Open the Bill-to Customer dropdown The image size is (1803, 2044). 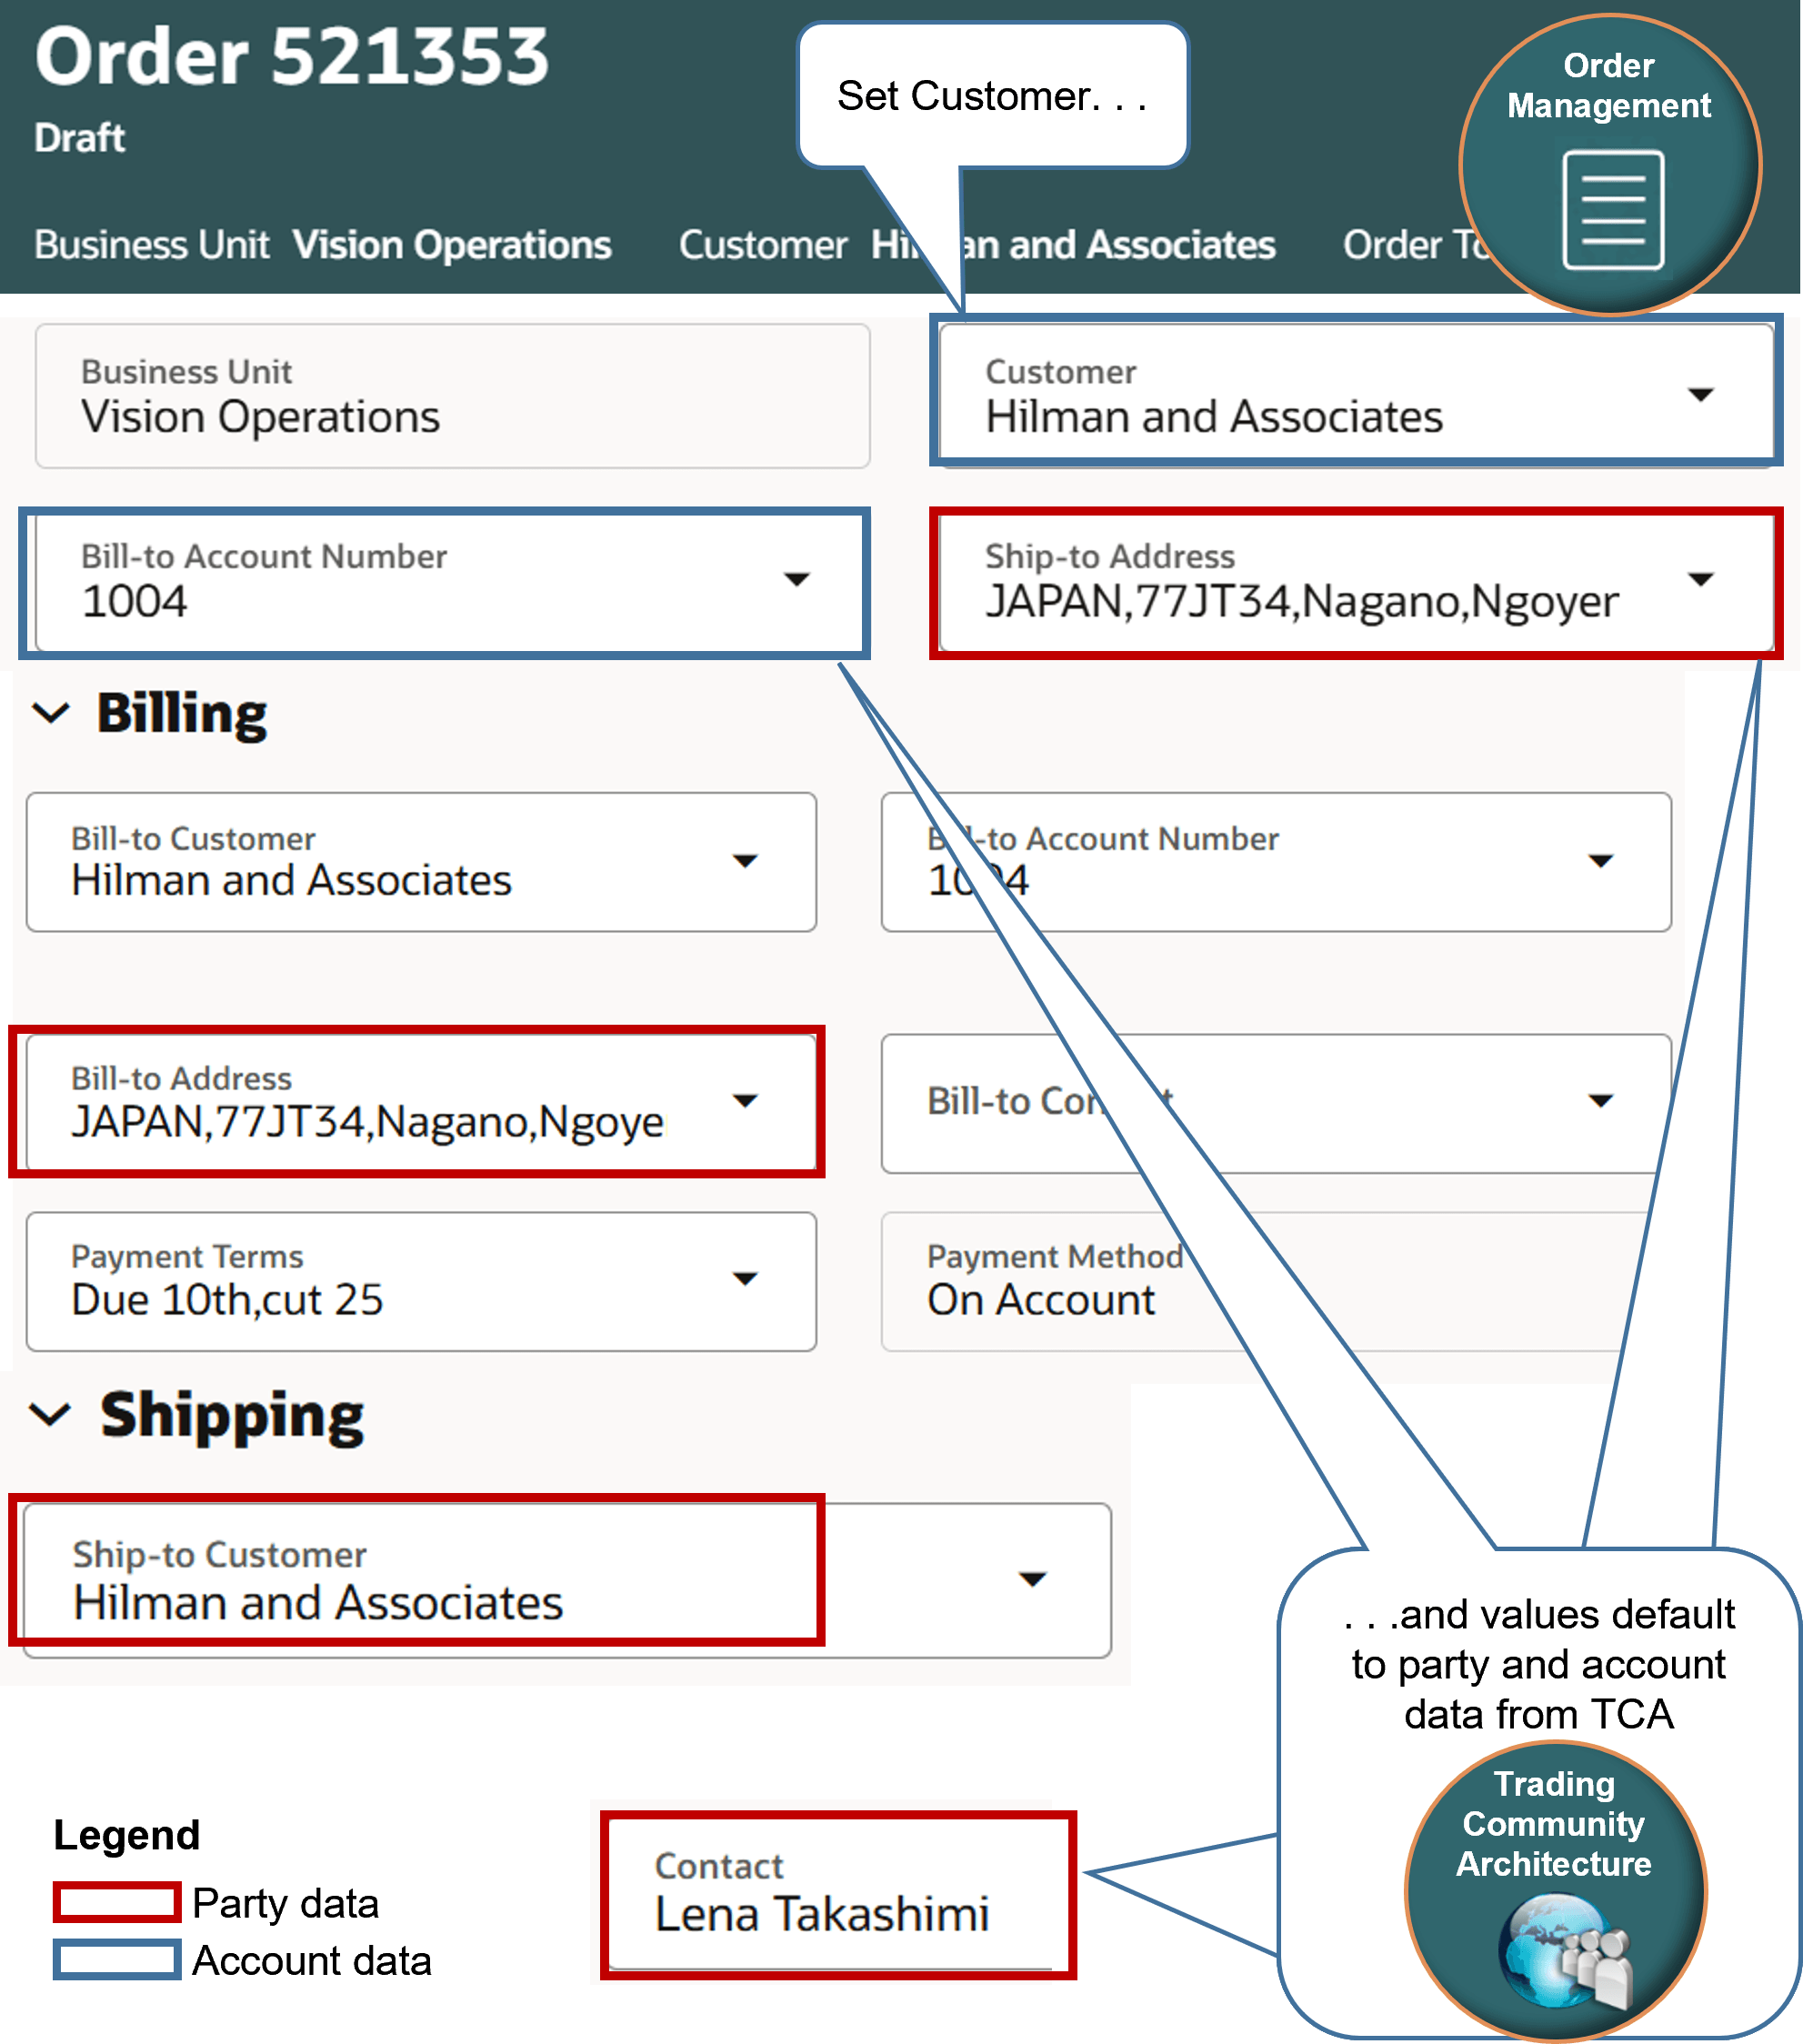click(746, 861)
